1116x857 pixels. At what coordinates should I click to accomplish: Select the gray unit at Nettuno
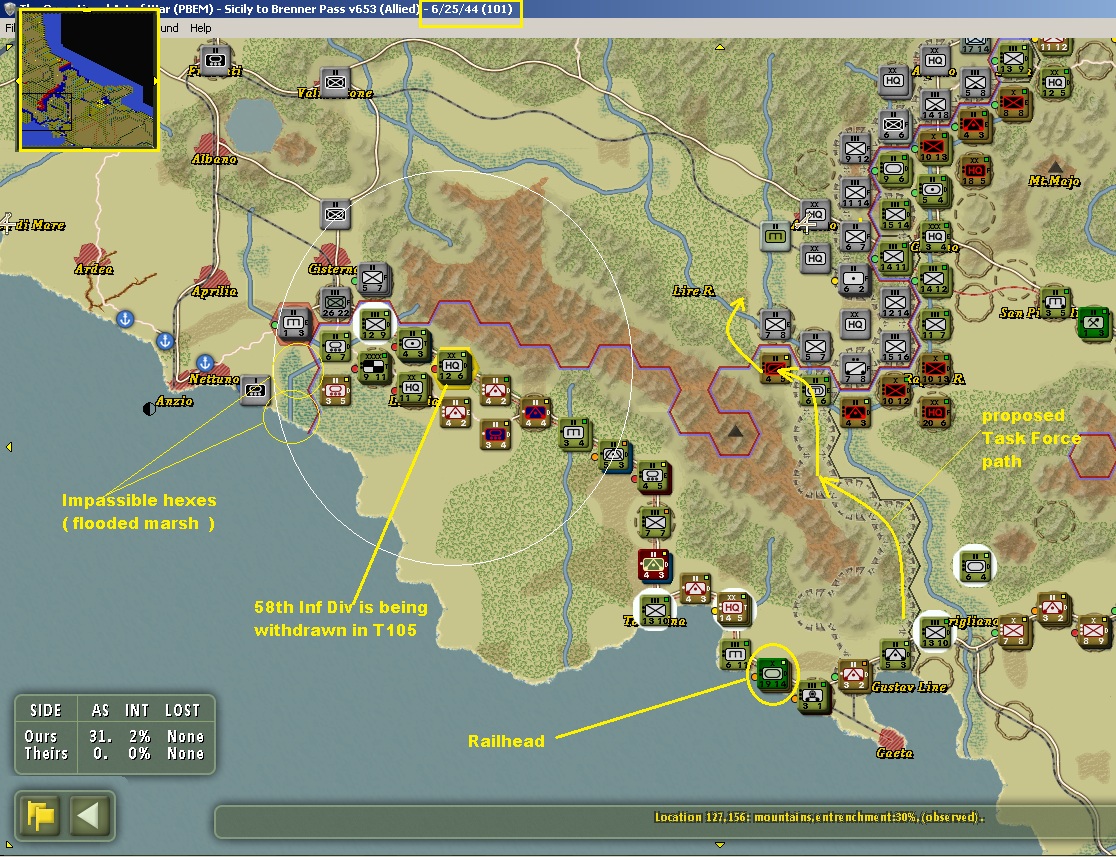255,390
